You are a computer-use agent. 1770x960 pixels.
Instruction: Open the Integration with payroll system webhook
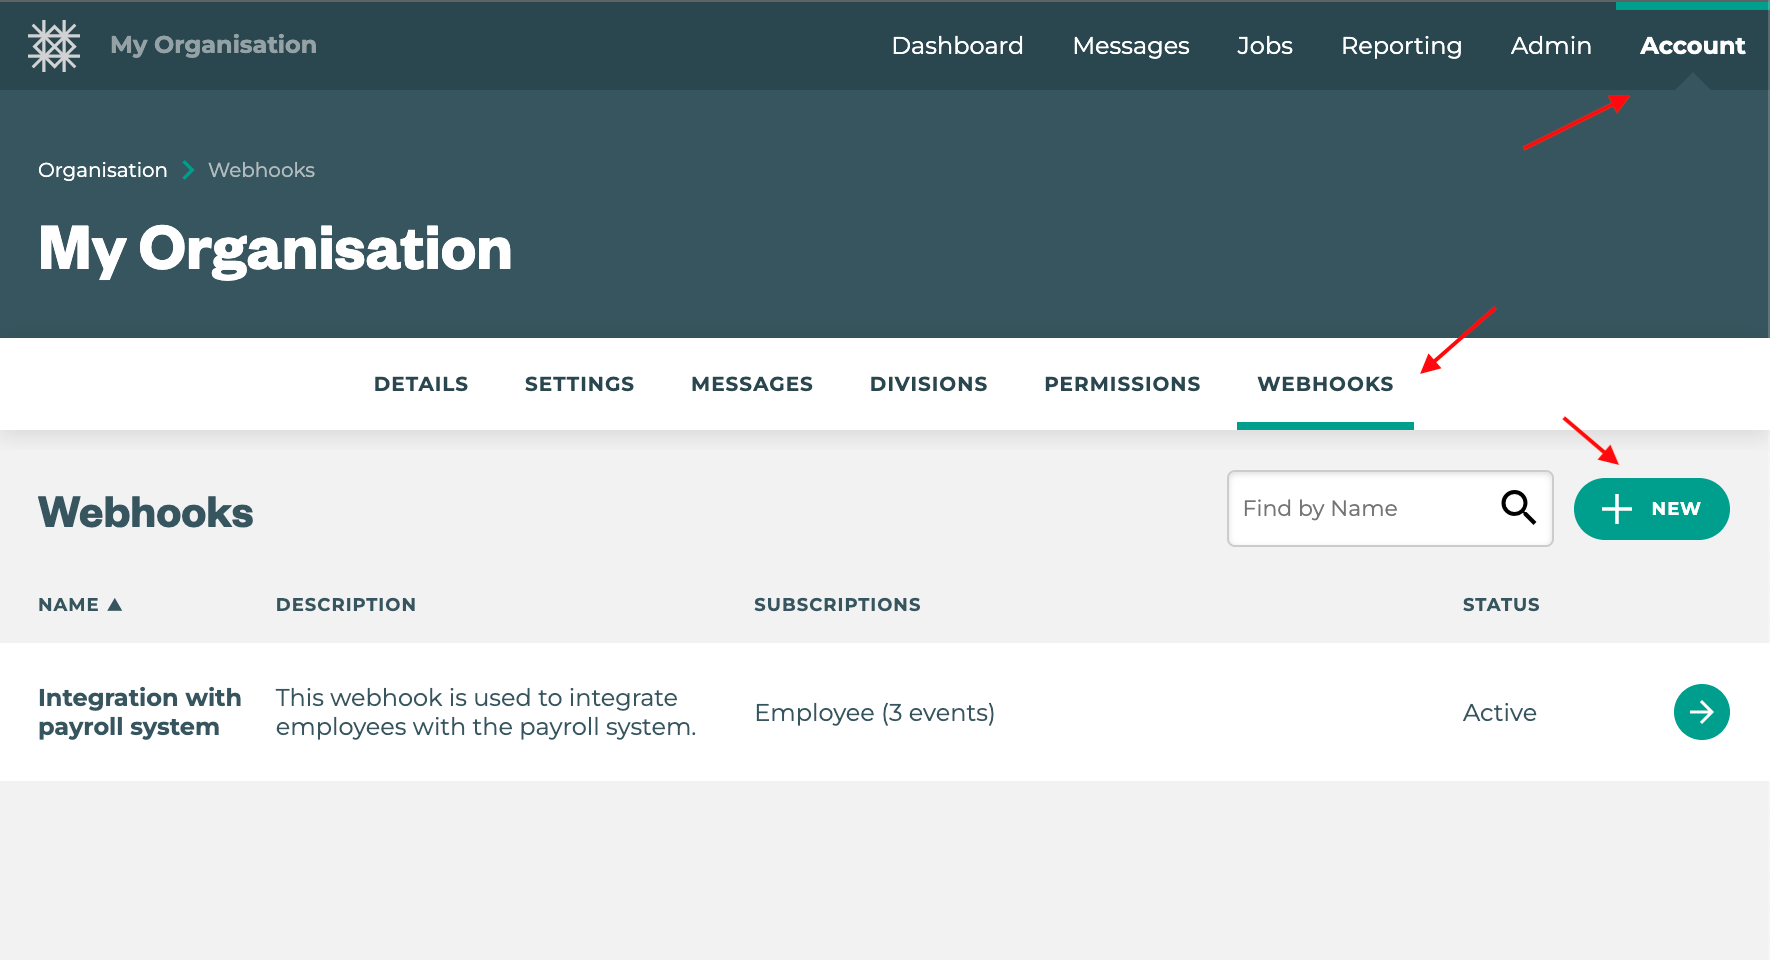point(139,711)
